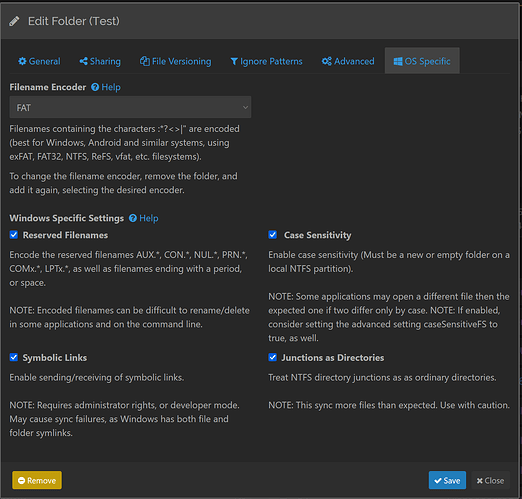Disable the Symbolic Links checkbox
Viewport: 522px width, 499px height.
pos(14,357)
